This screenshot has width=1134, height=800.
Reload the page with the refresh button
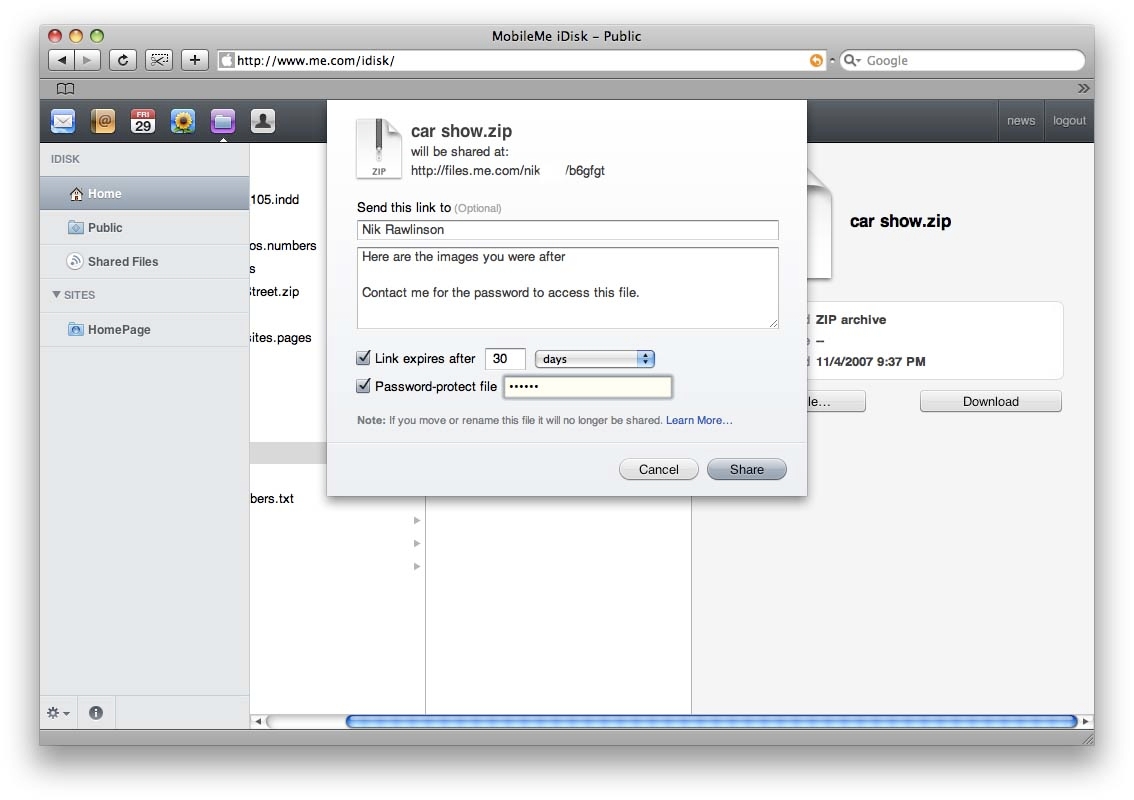pyautogui.click(x=123, y=60)
